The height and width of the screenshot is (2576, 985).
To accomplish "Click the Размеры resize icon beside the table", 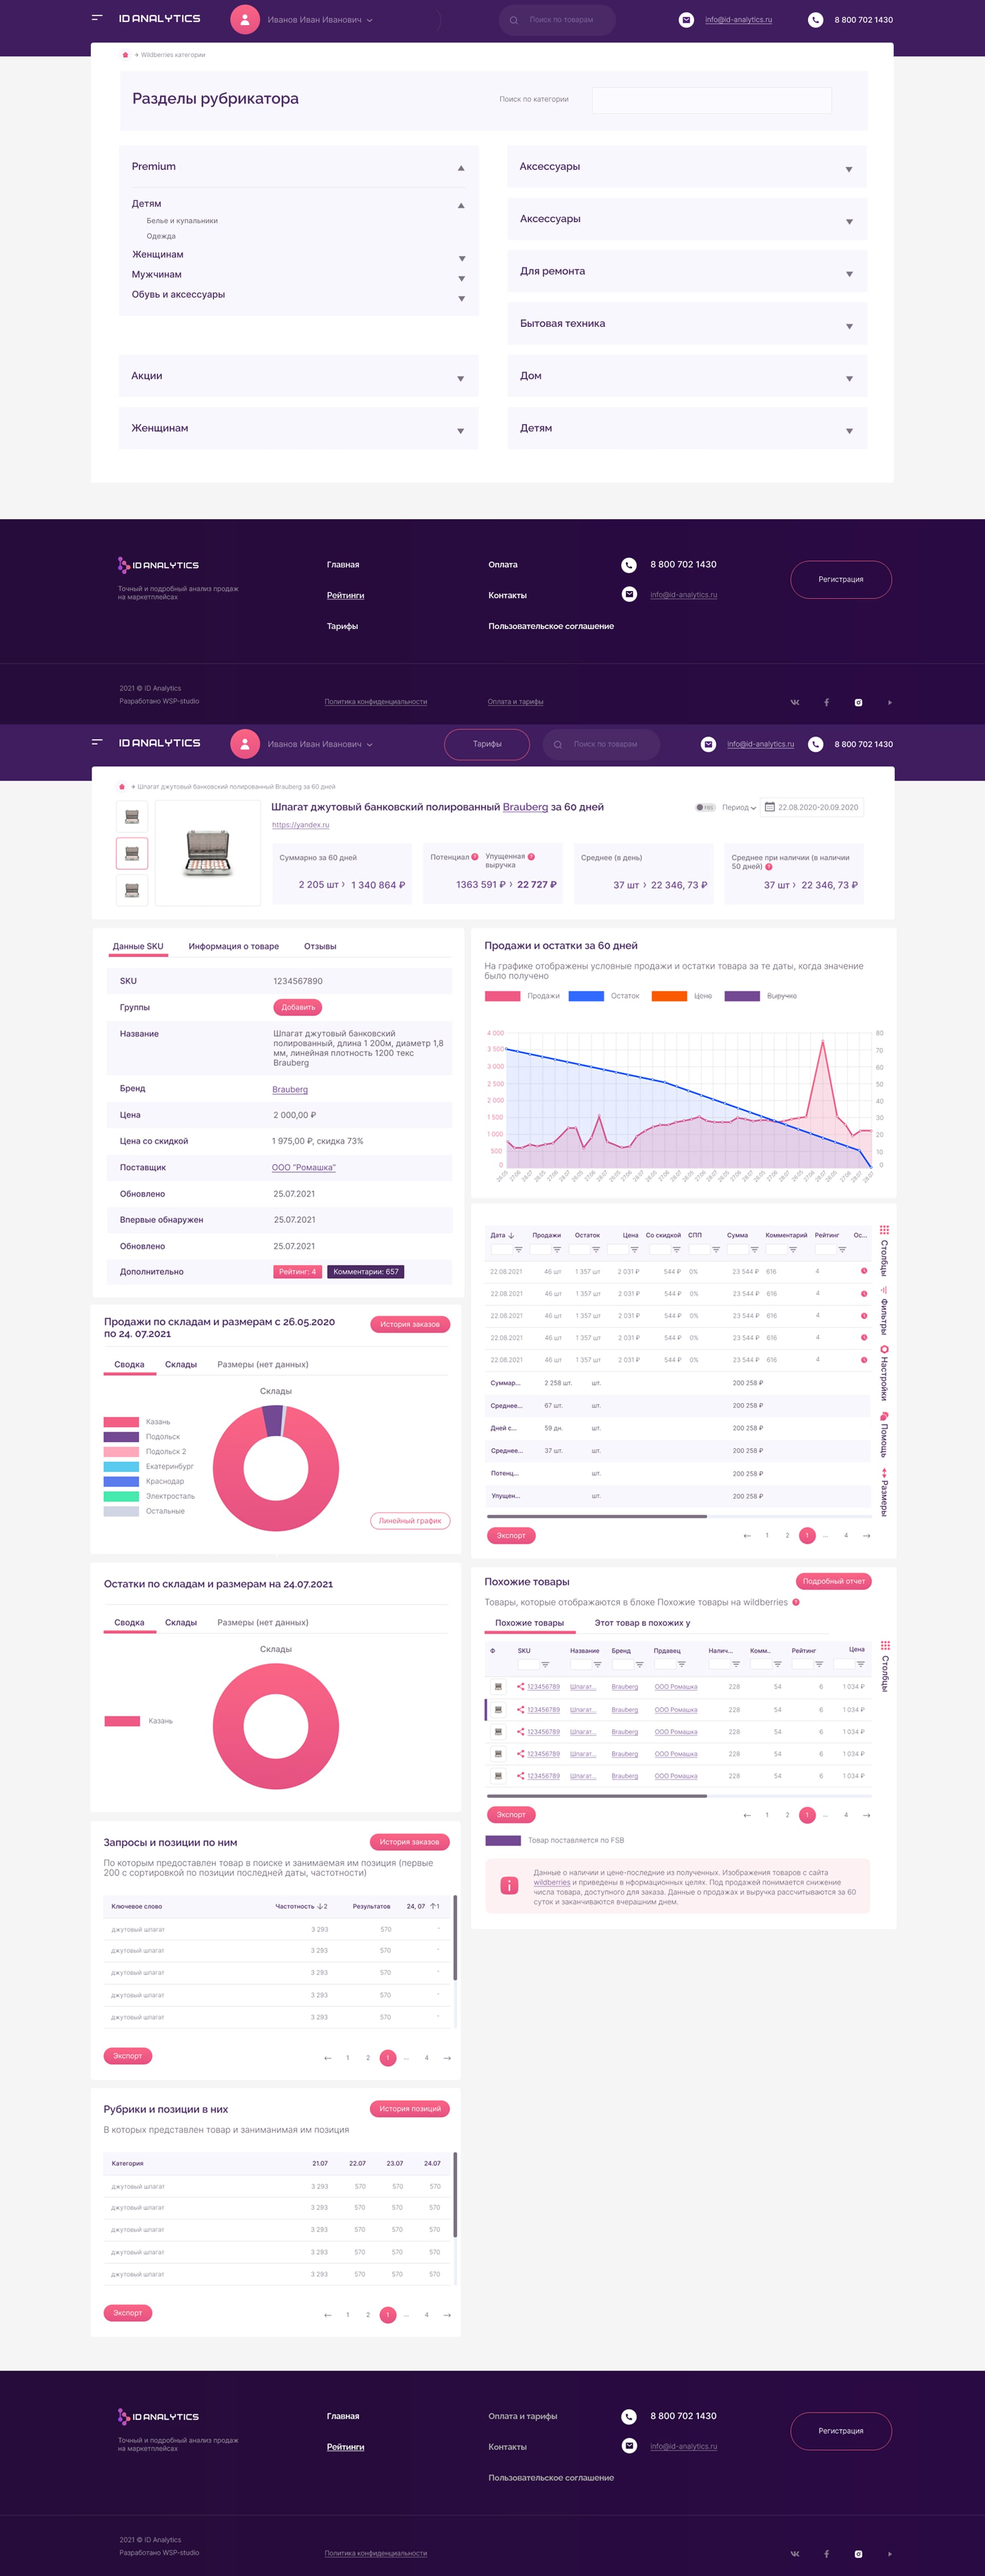I will pos(884,1473).
